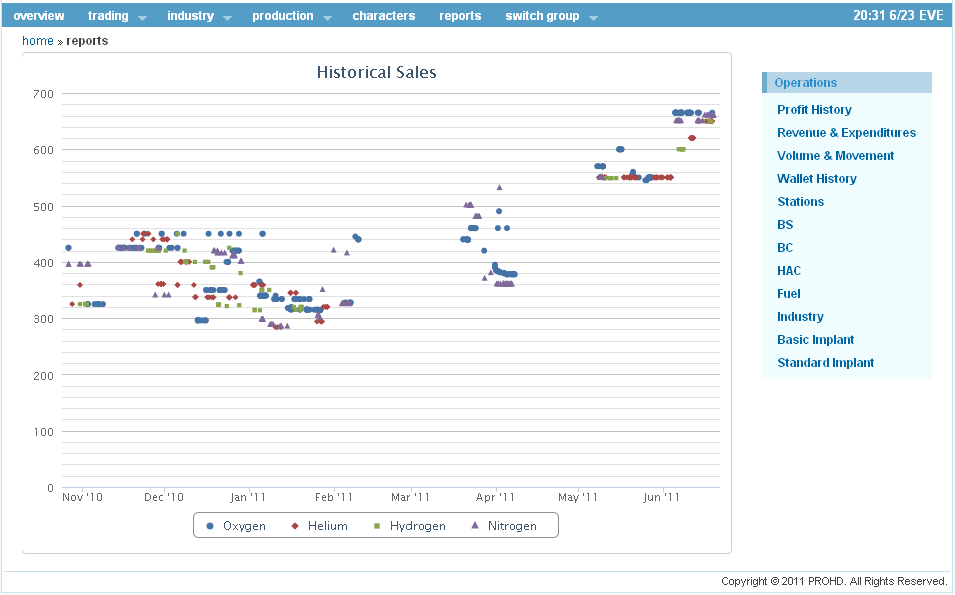Select the Stations report link
Viewport: 955px width, 595px height.
(800, 202)
